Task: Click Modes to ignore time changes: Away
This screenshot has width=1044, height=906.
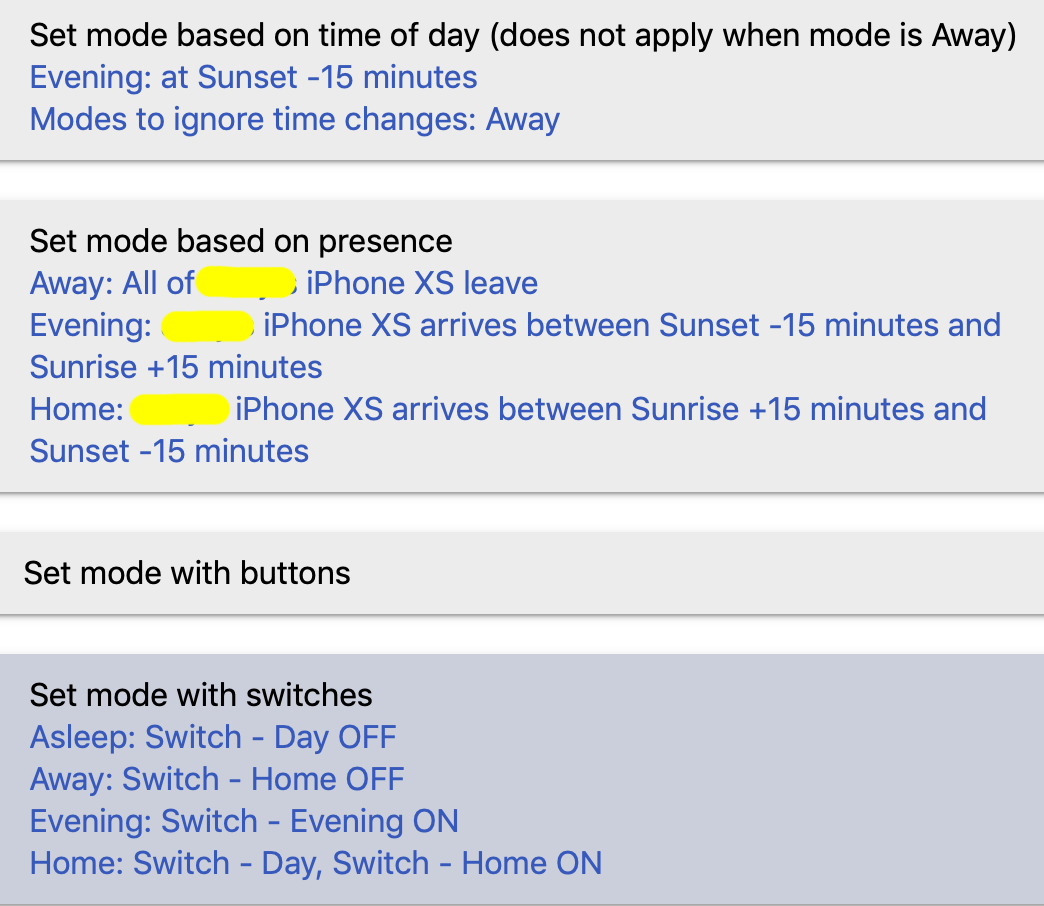Action: [x=295, y=120]
